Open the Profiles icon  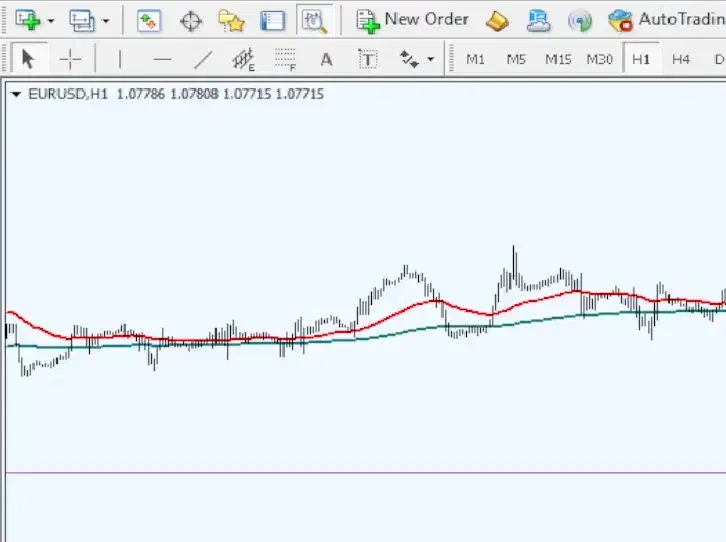click(x=81, y=20)
